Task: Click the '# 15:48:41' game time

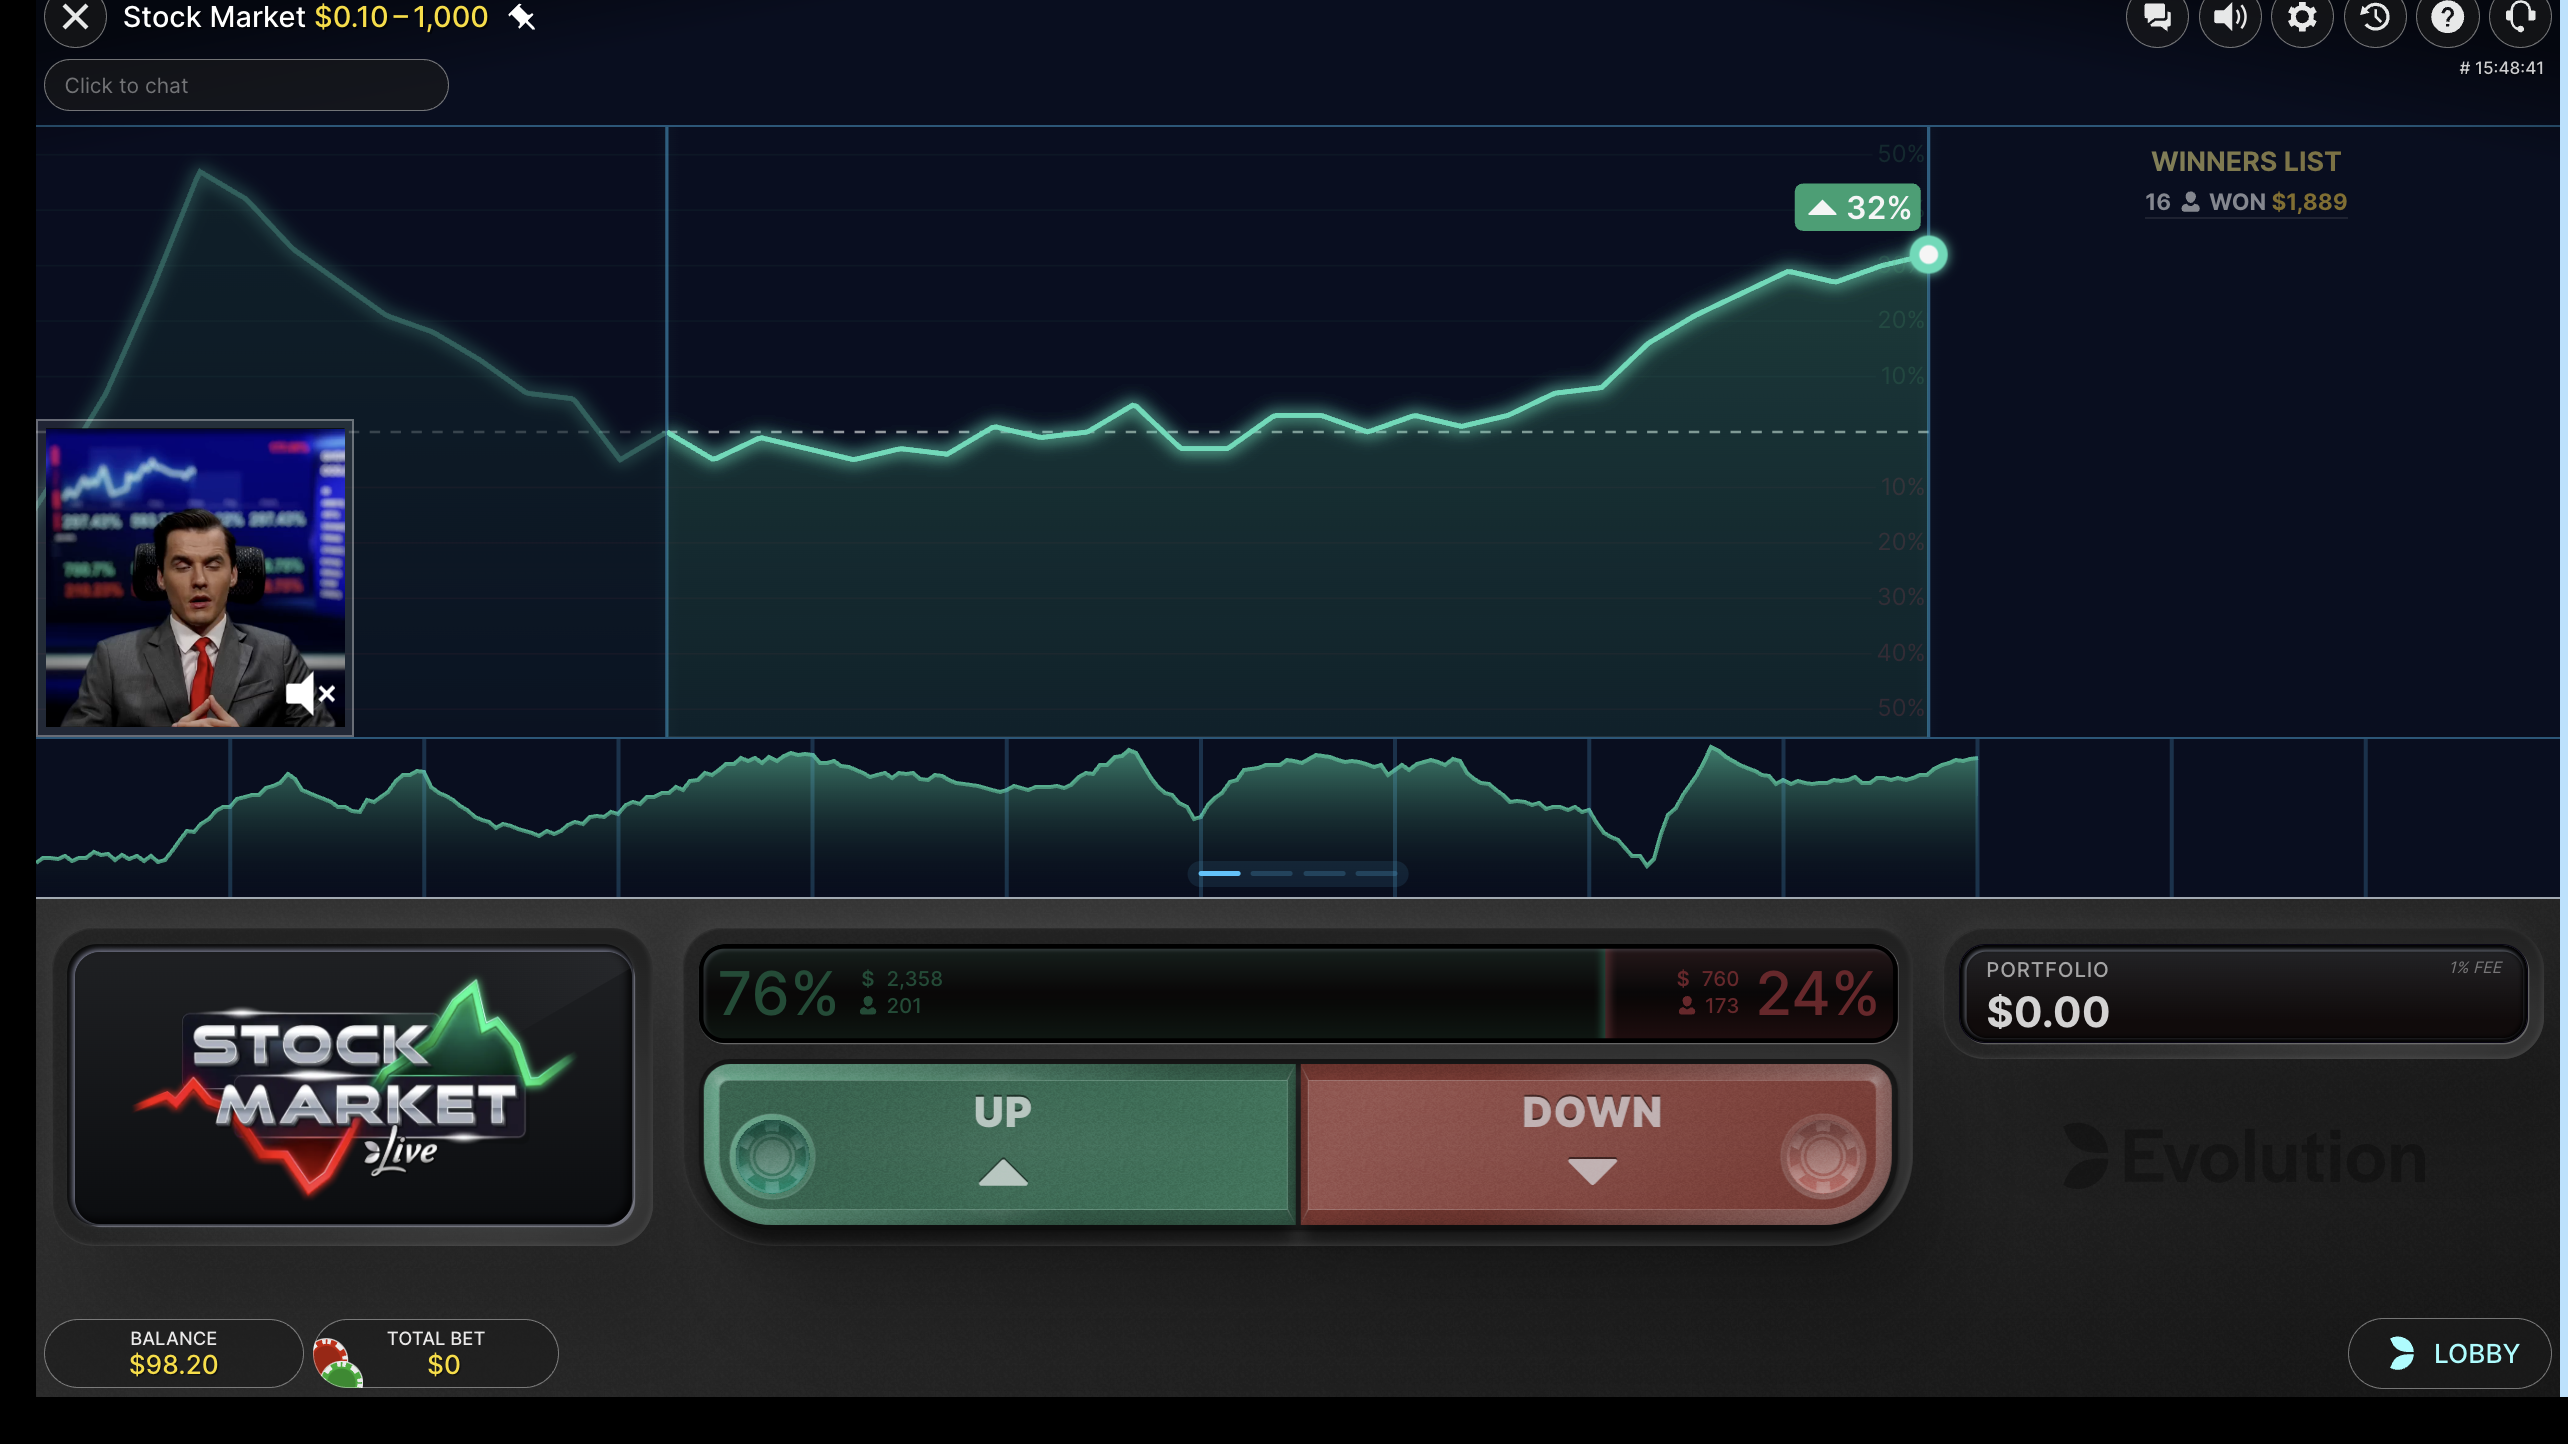Action: [2501, 68]
